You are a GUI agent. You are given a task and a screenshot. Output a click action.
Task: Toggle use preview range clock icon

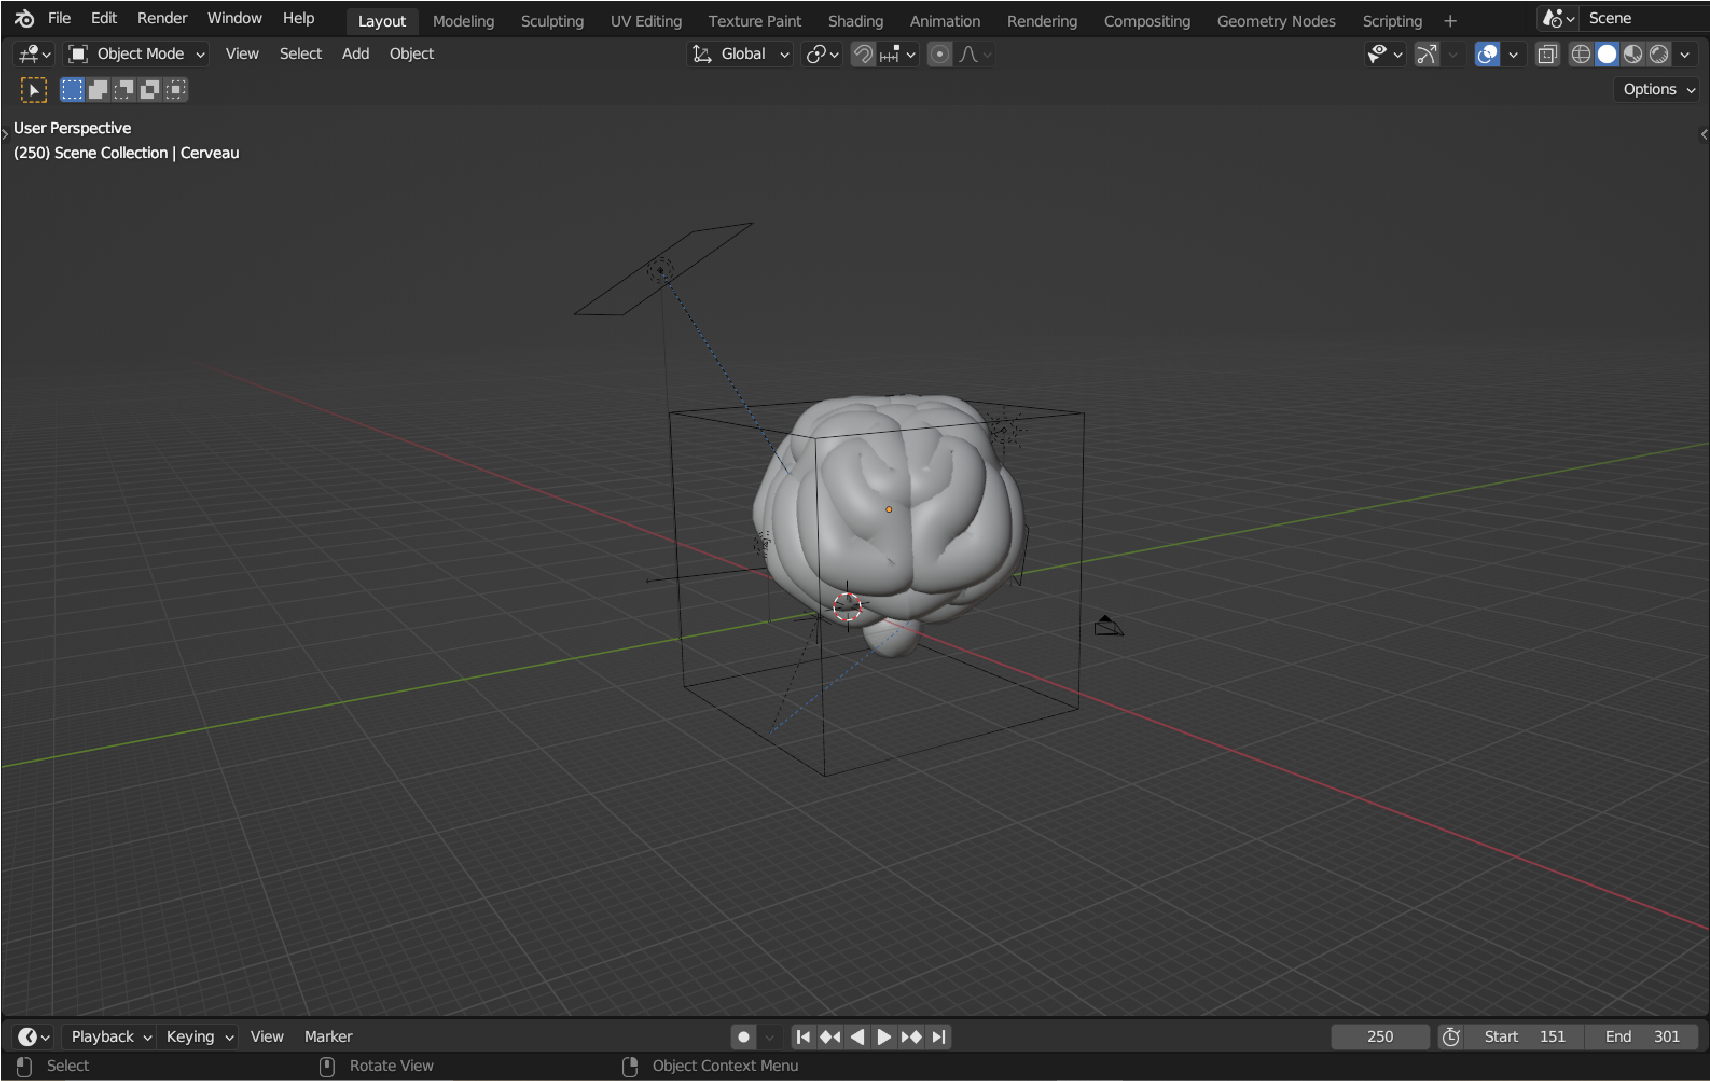pyautogui.click(x=1451, y=1037)
